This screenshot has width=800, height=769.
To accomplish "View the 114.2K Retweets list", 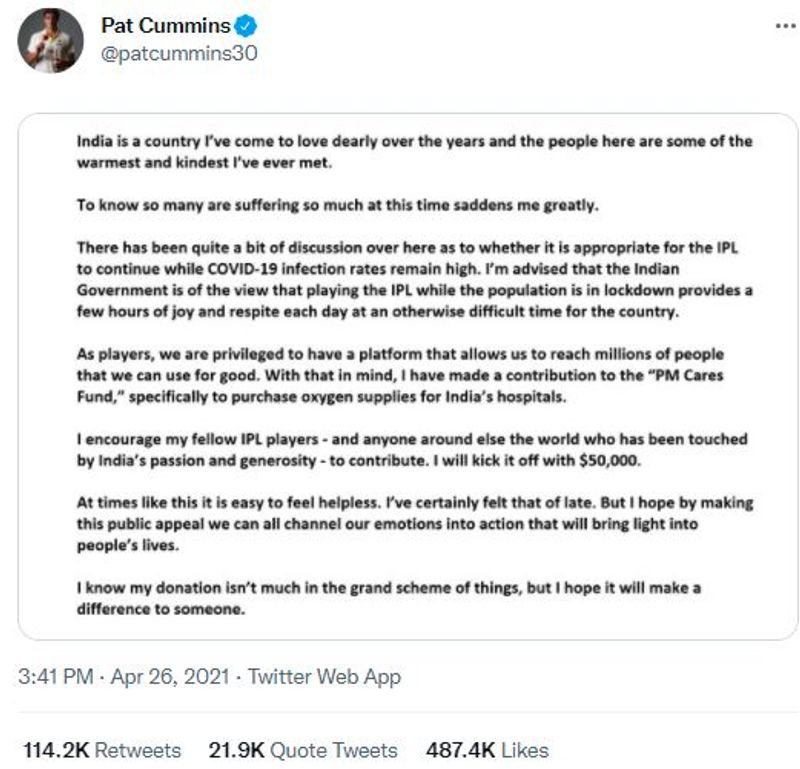I will click(x=102, y=750).
